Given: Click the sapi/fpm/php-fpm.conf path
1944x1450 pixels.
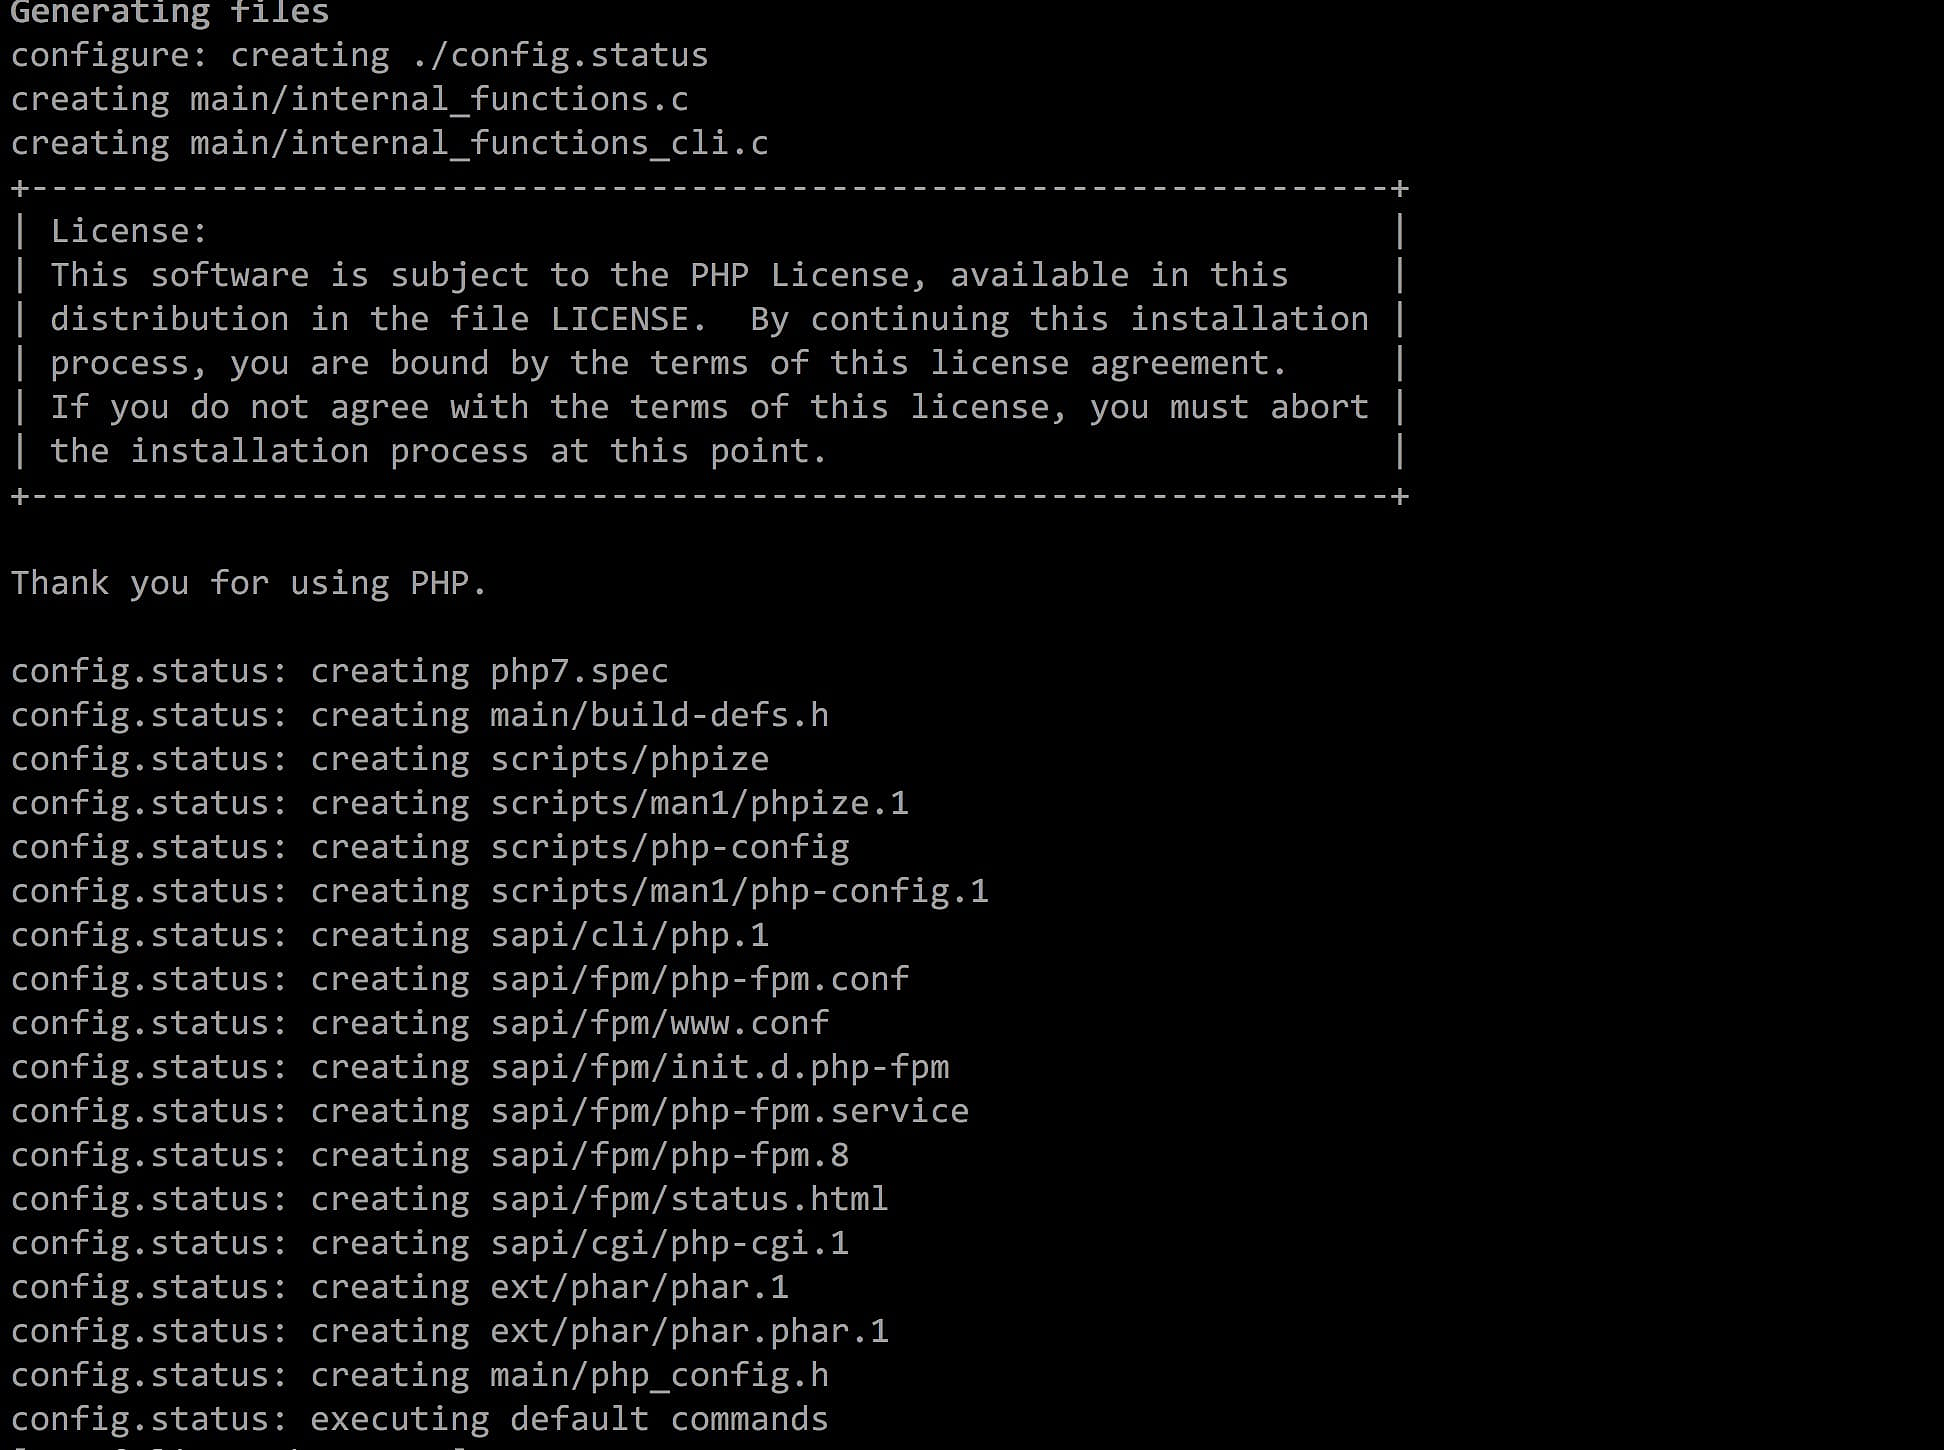Looking at the screenshot, I should click(699, 979).
